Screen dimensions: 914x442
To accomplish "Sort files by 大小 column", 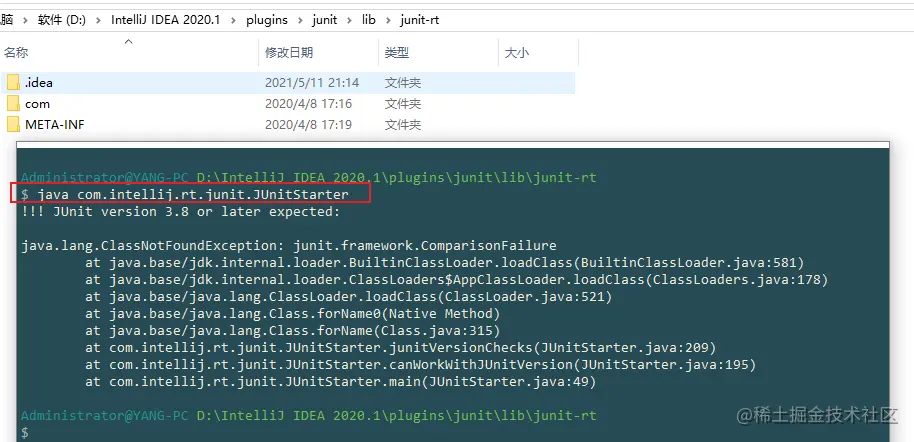I will pyautogui.click(x=516, y=52).
